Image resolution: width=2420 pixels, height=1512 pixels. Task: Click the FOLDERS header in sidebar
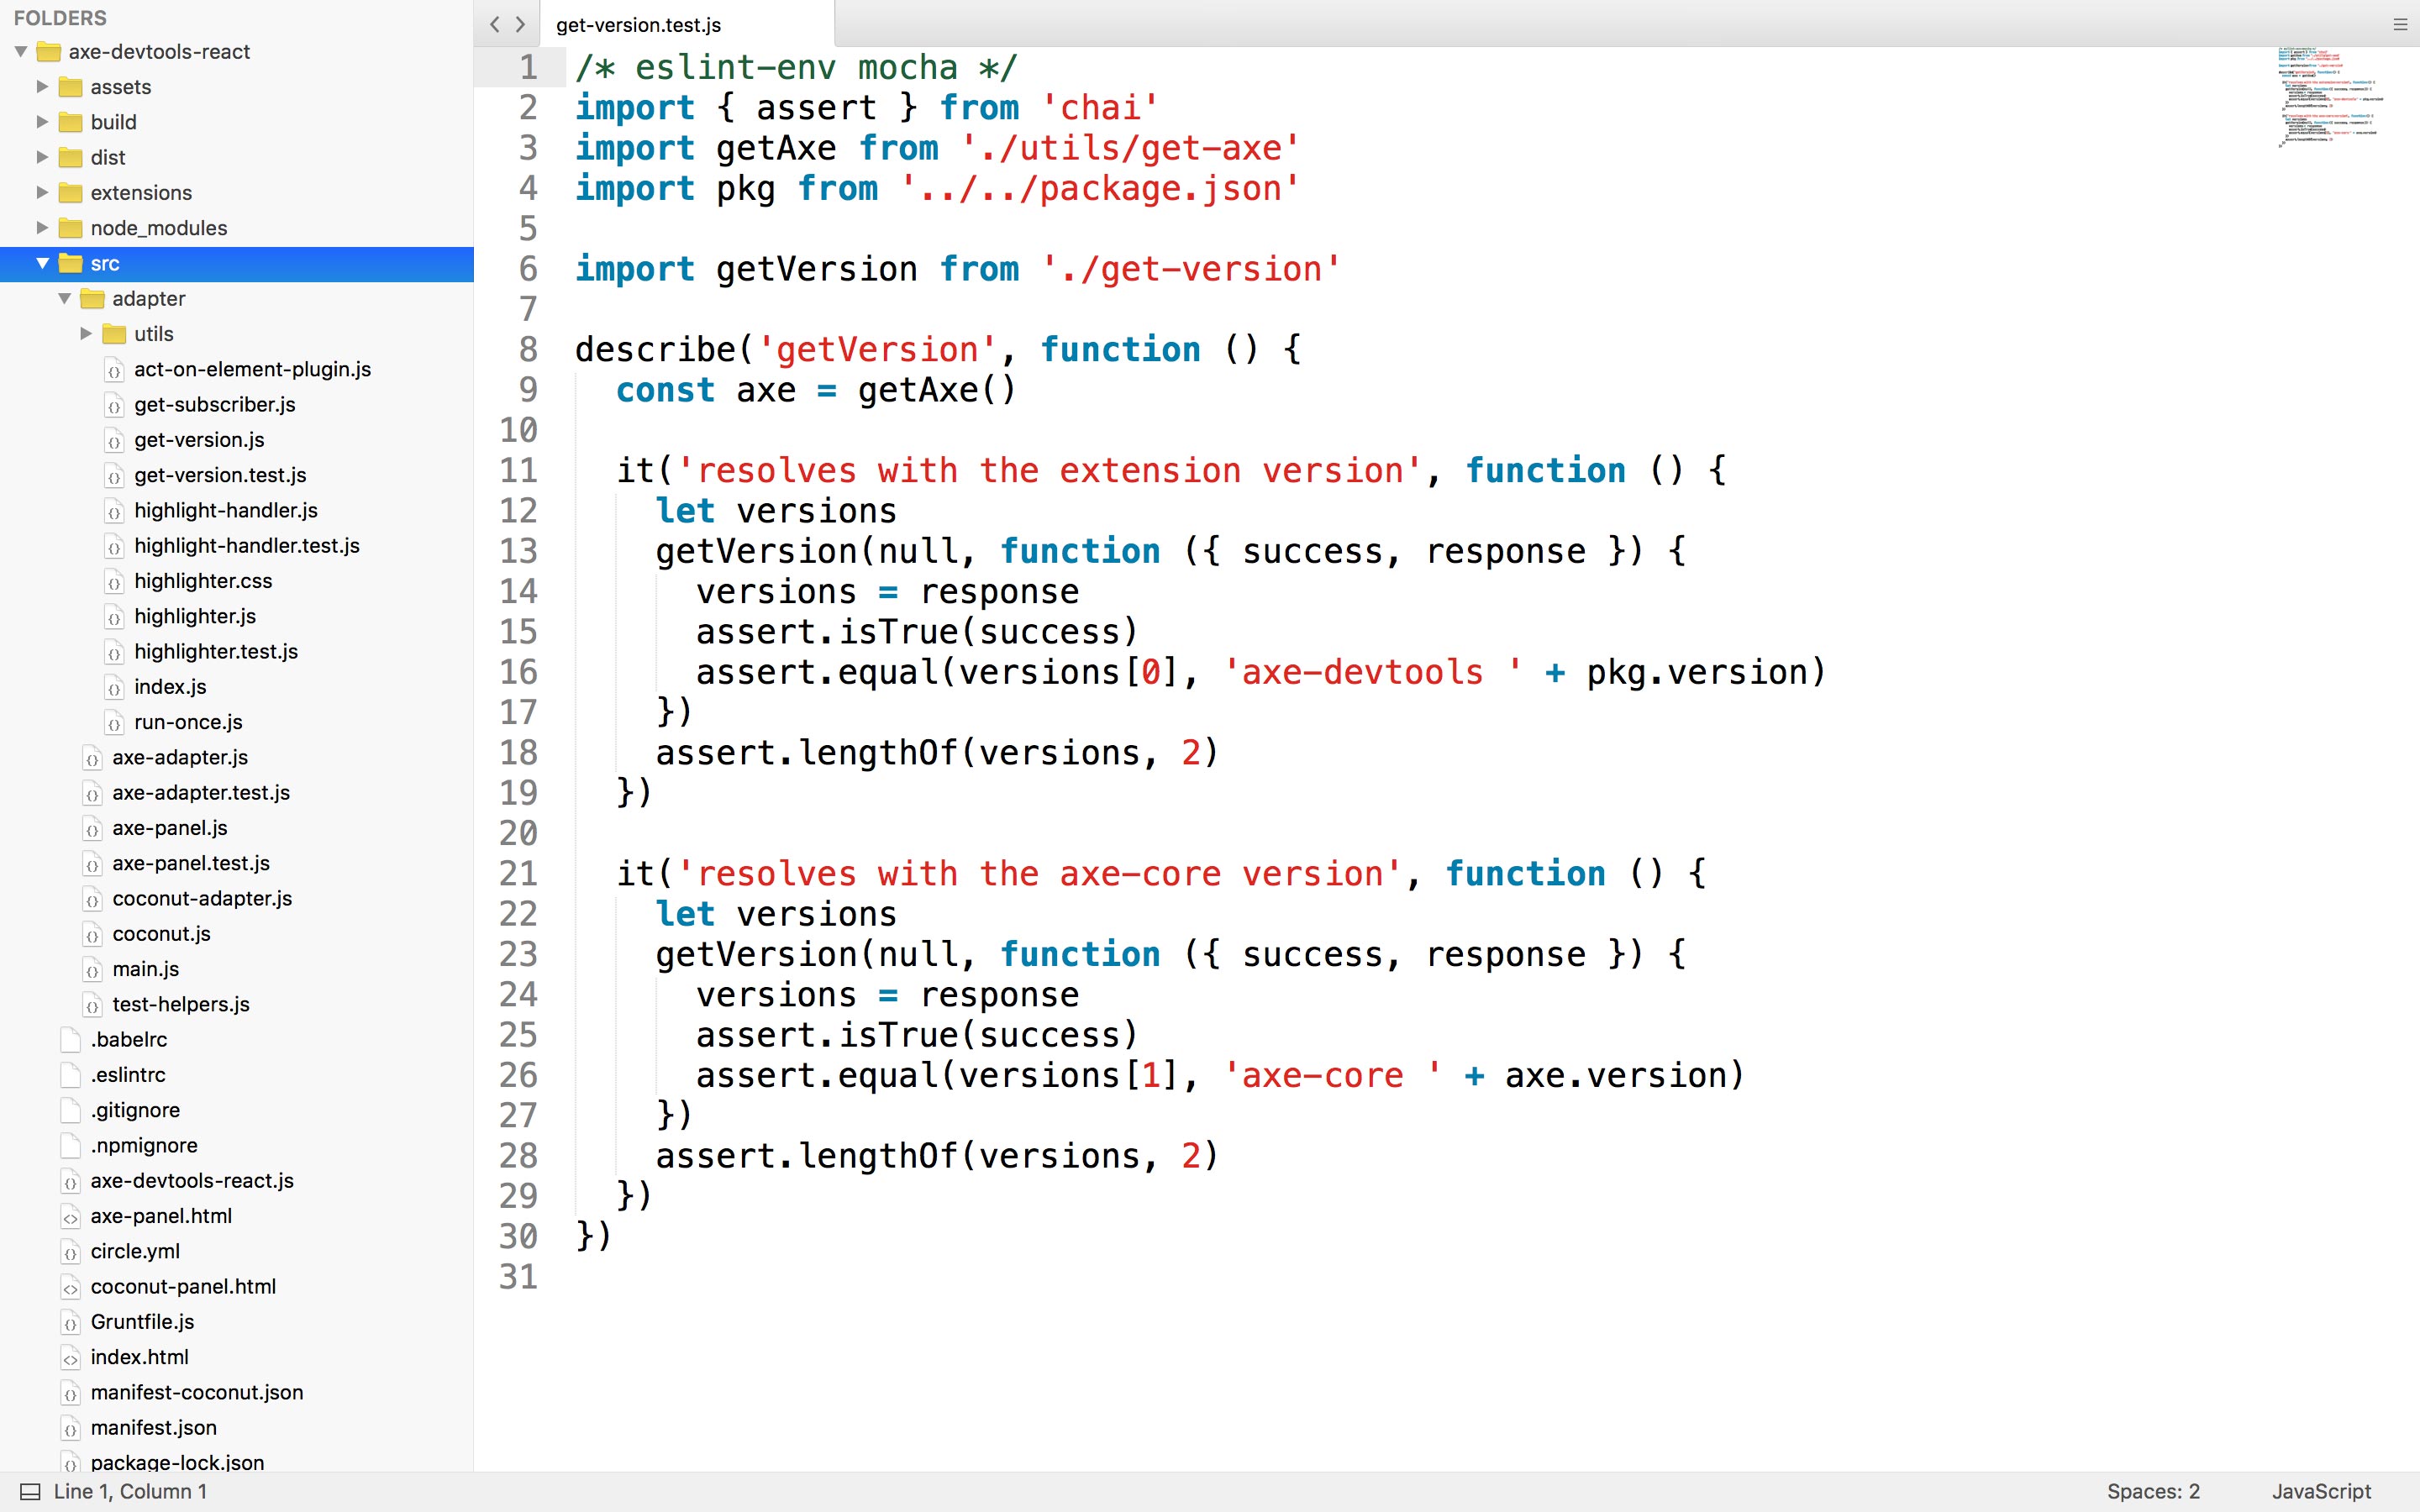point(60,17)
